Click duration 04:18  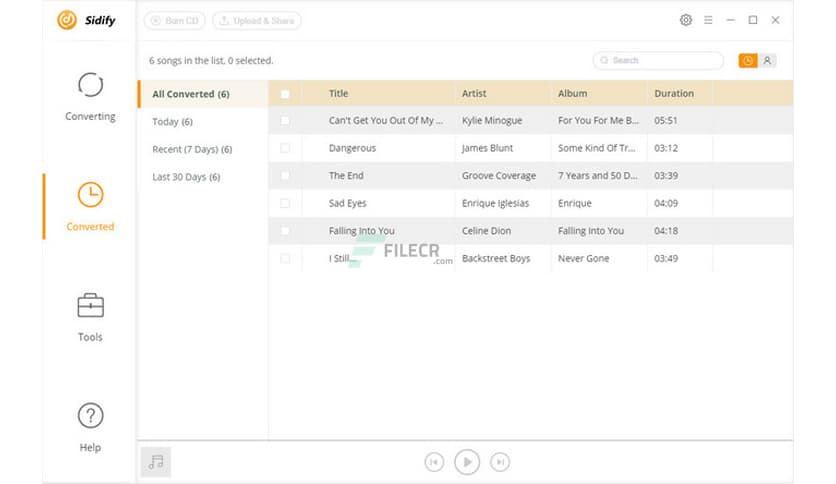click(x=666, y=231)
